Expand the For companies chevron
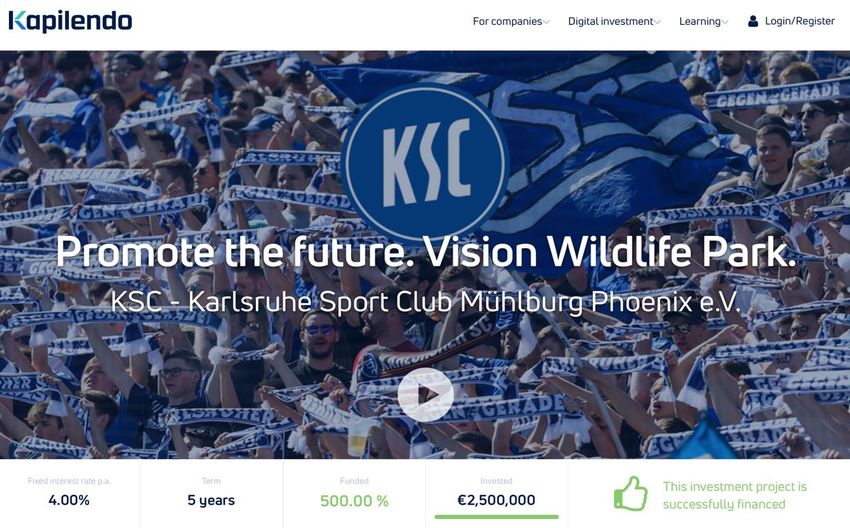This screenshot has width=850, height=528. point(546,22)
